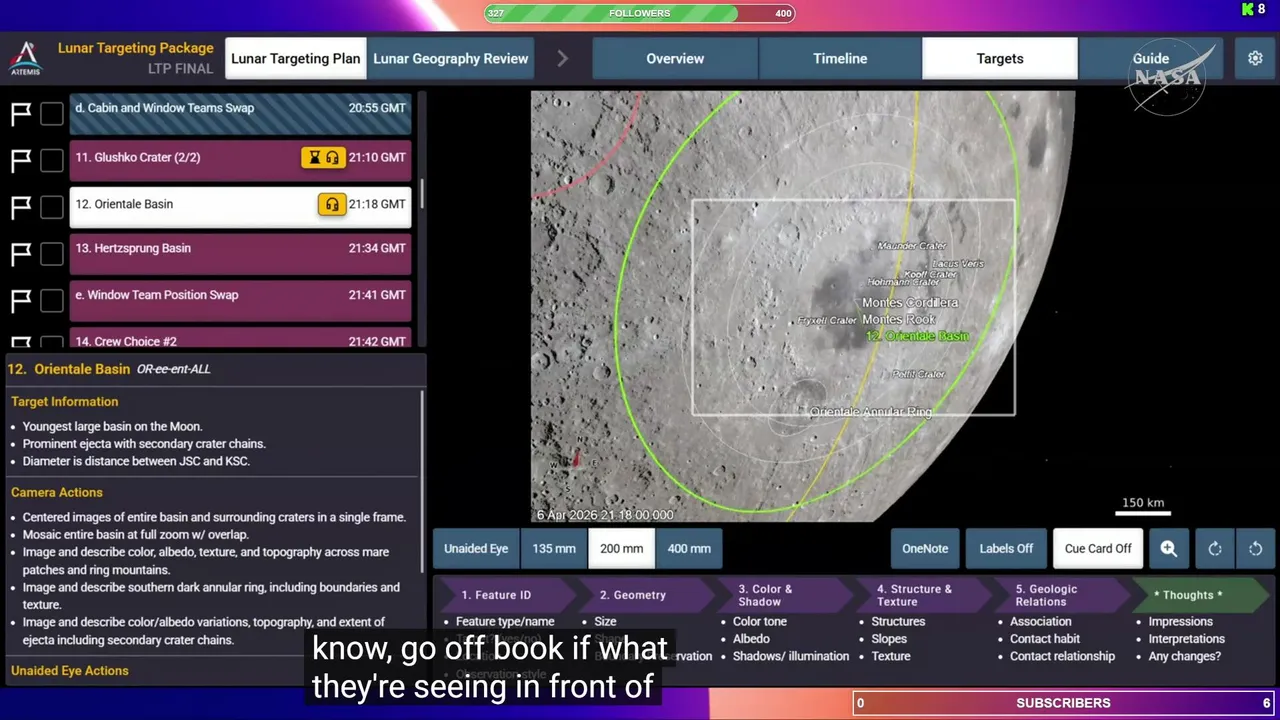1280x720 pixels.
Task: Toggle the Cue Card Off button
Action: (x=1098, y=548)
